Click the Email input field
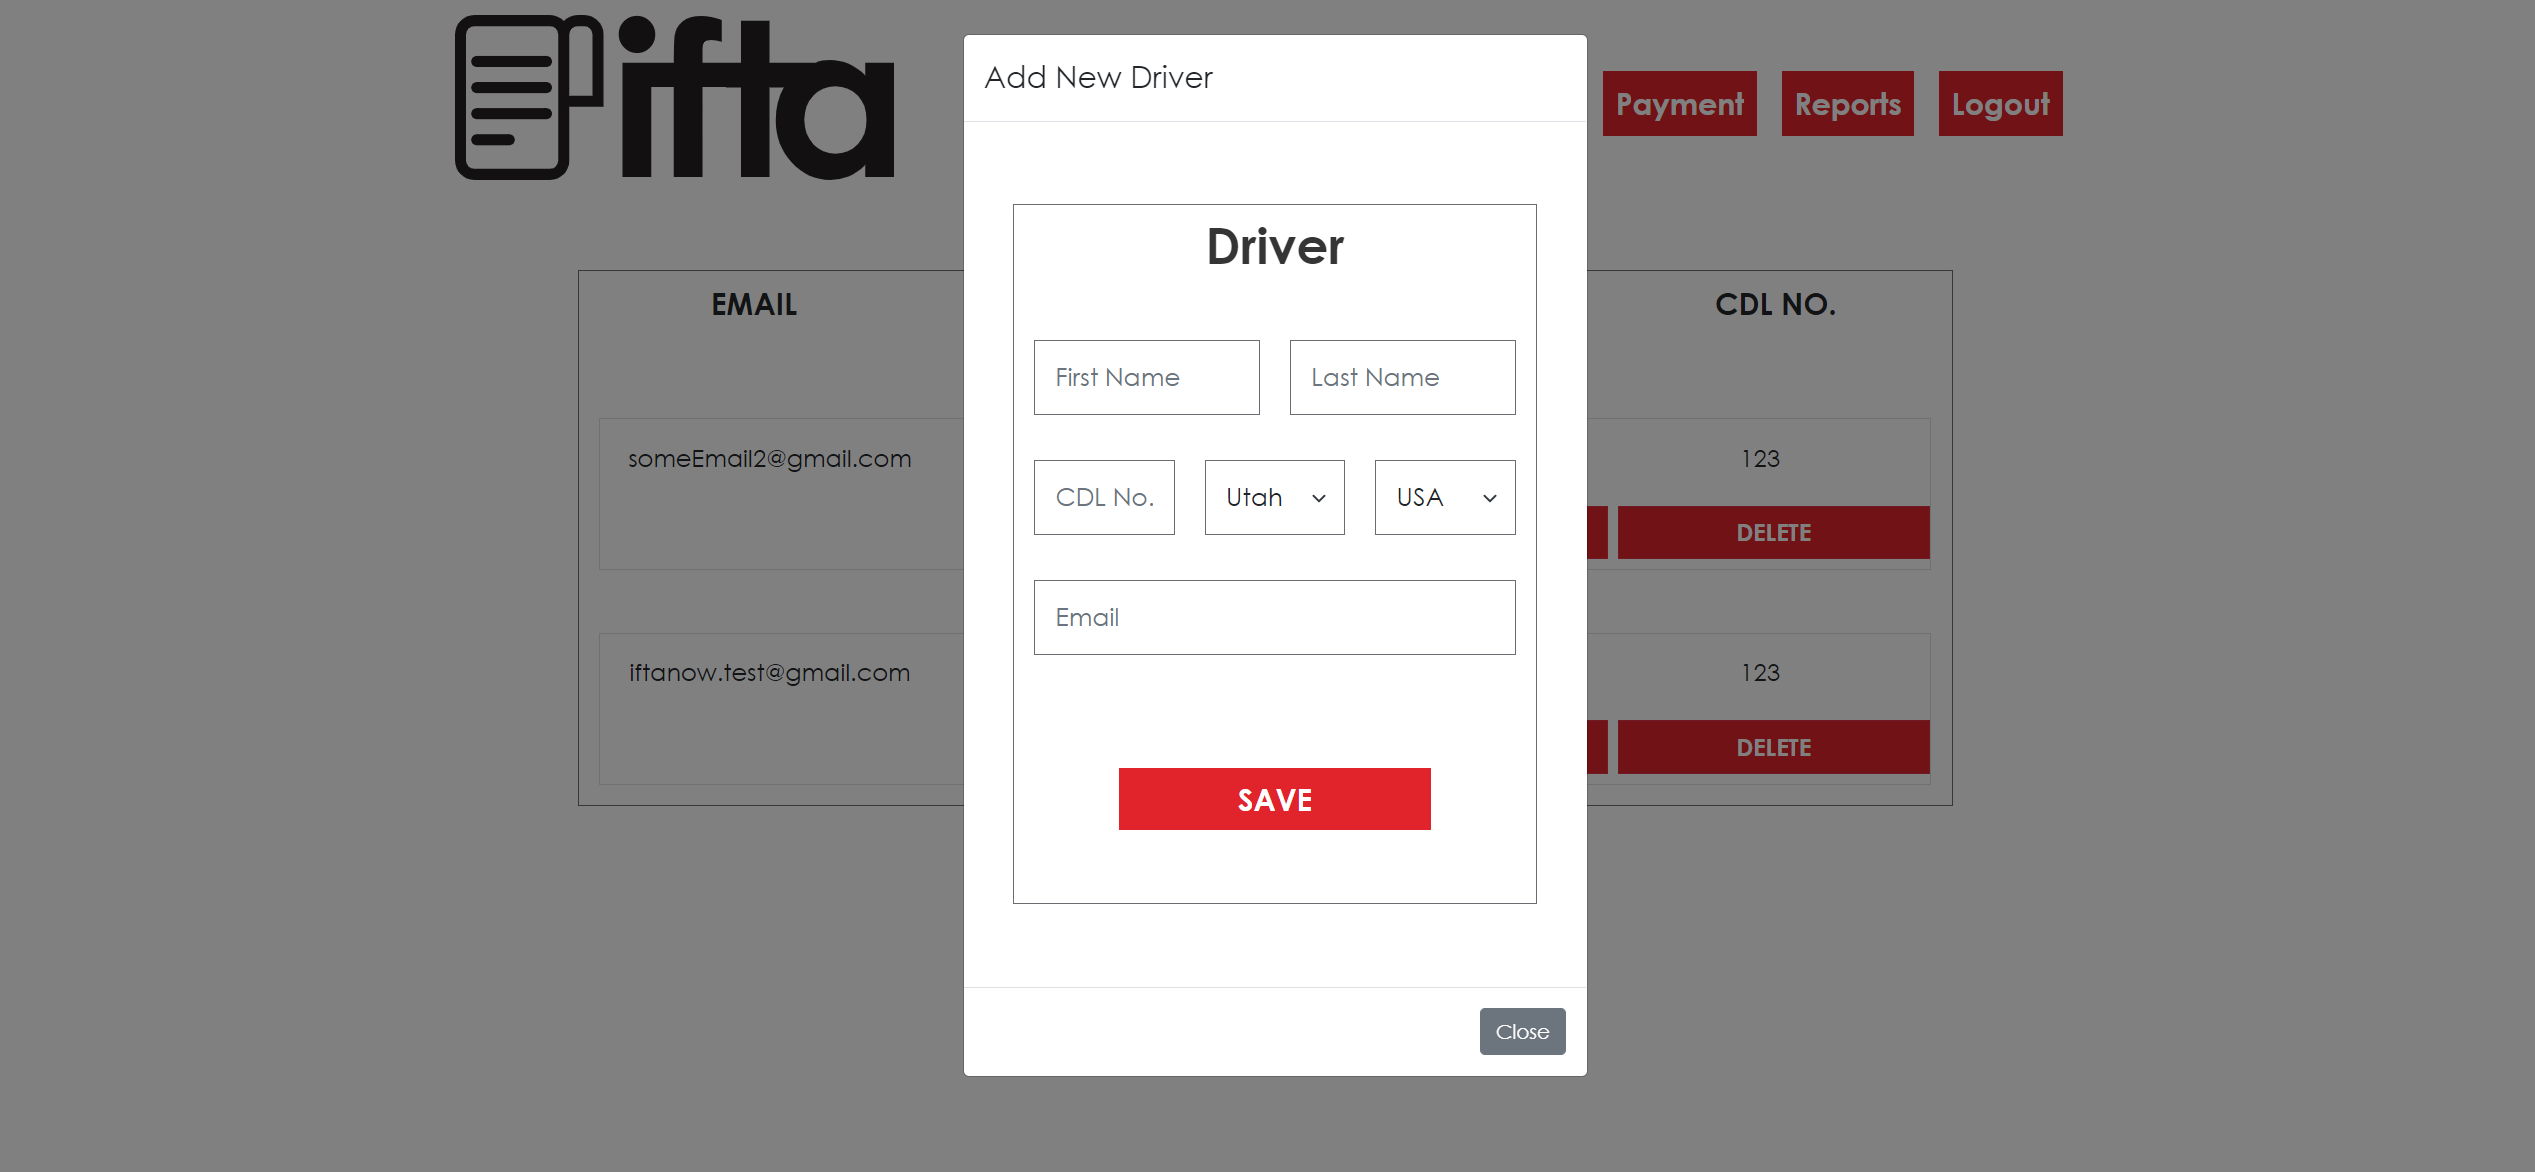This screenshot has height=1172, width=2535. click(1274, 616)
